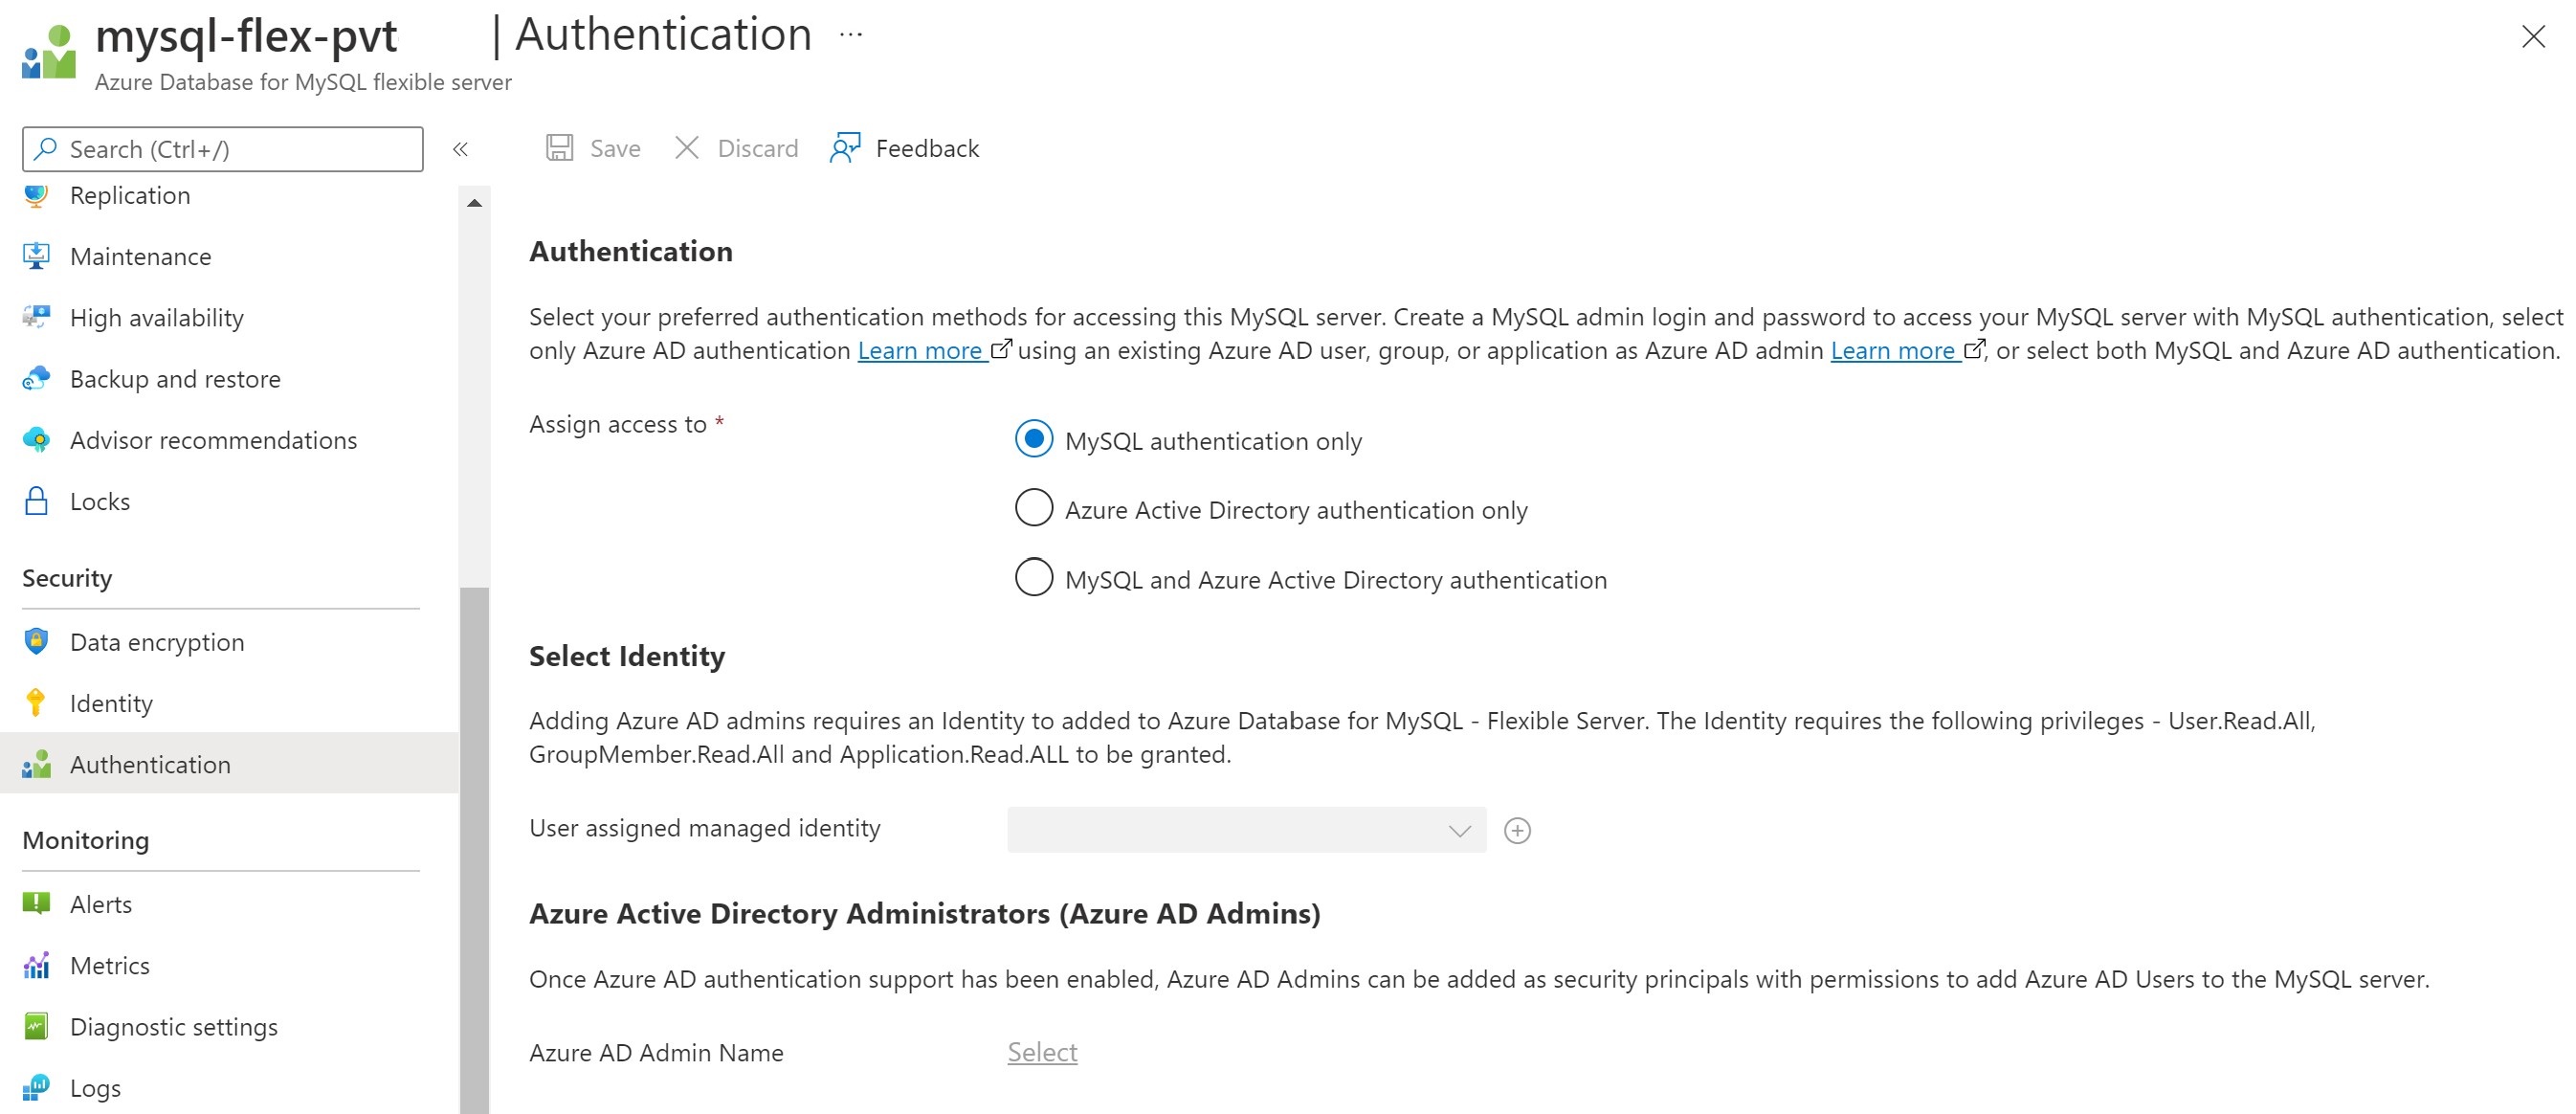Viewport: 2576px width, 1114px height.
Task: Click the Advisor recommendations sidebar item
Action: pyautogui.click(x=211, y=438)
